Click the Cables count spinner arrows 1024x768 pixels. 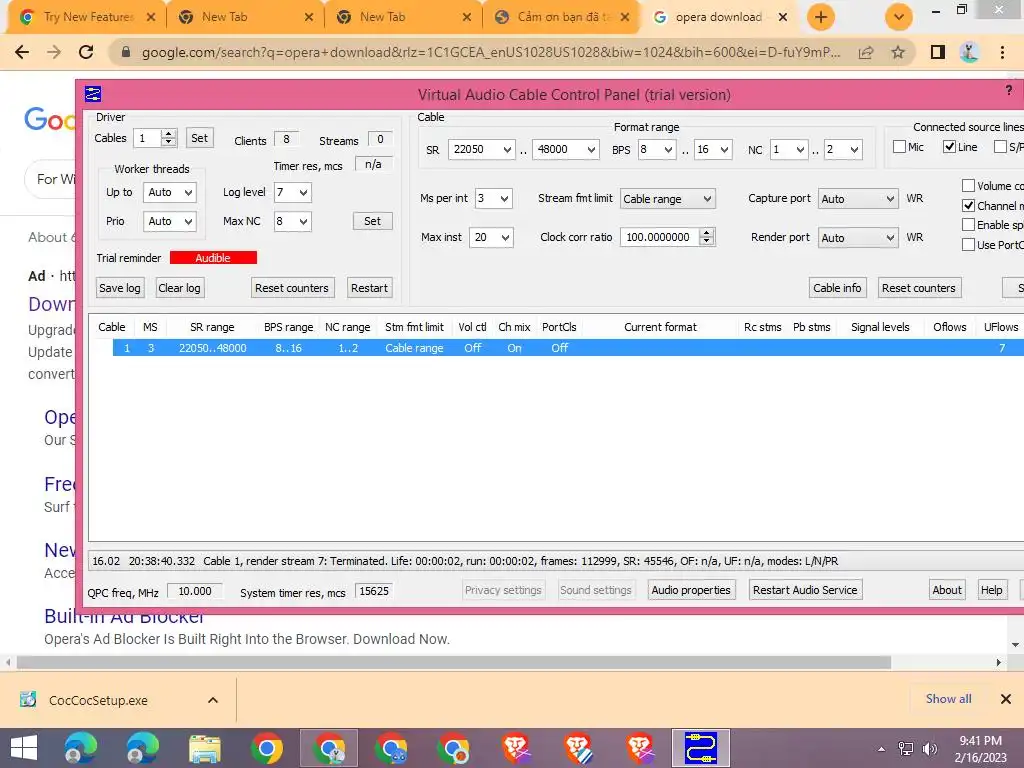click(168, 138)
